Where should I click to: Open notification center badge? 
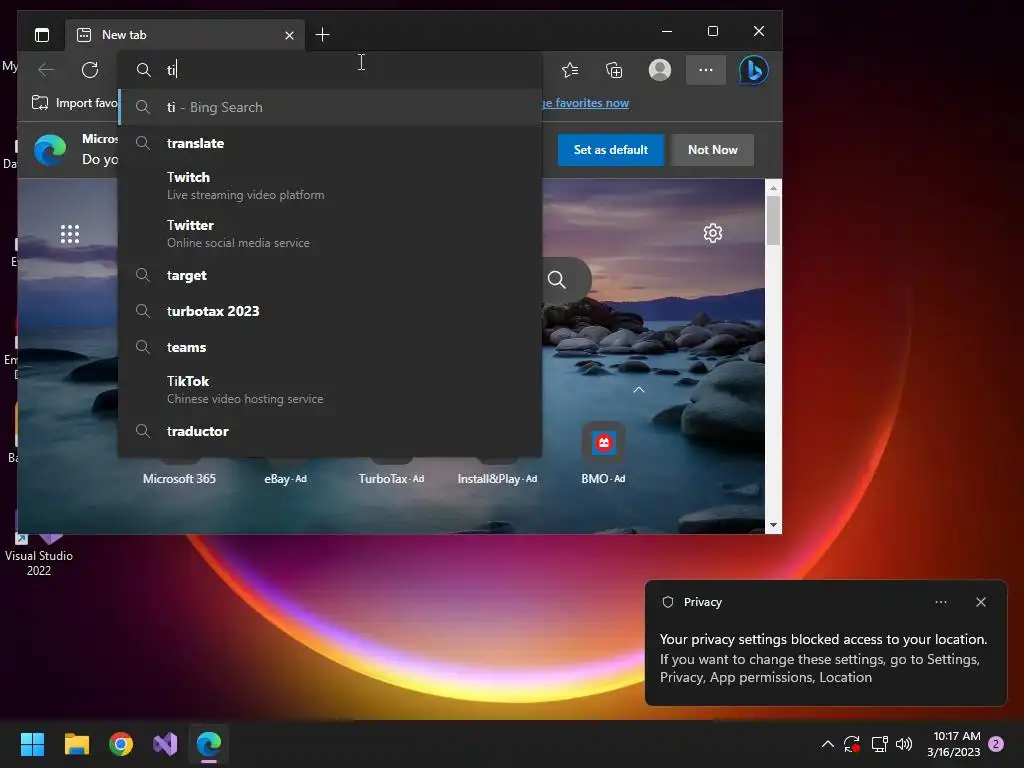(997, 744)
